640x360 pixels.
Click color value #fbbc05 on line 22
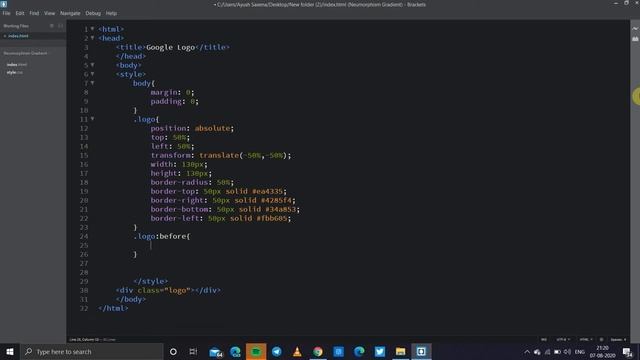coord(272,218)
